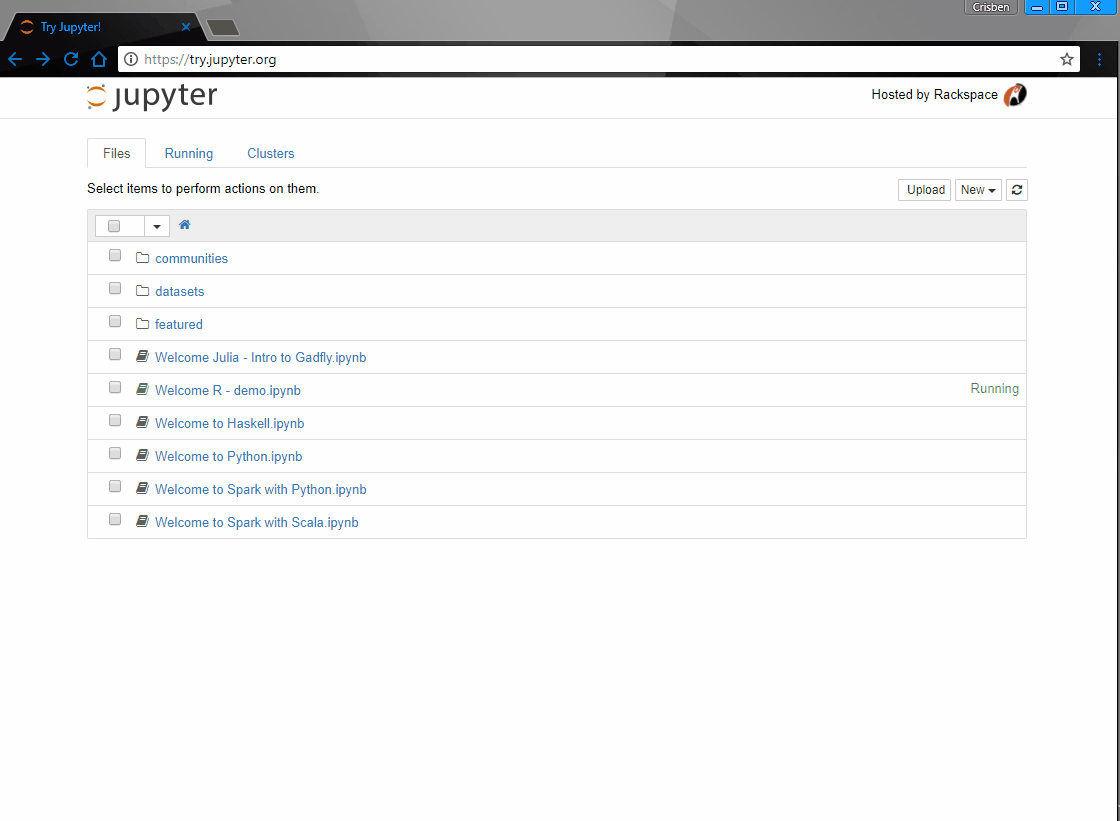View site information icon in address bar

pyautogui.click(x=131, y=59)
